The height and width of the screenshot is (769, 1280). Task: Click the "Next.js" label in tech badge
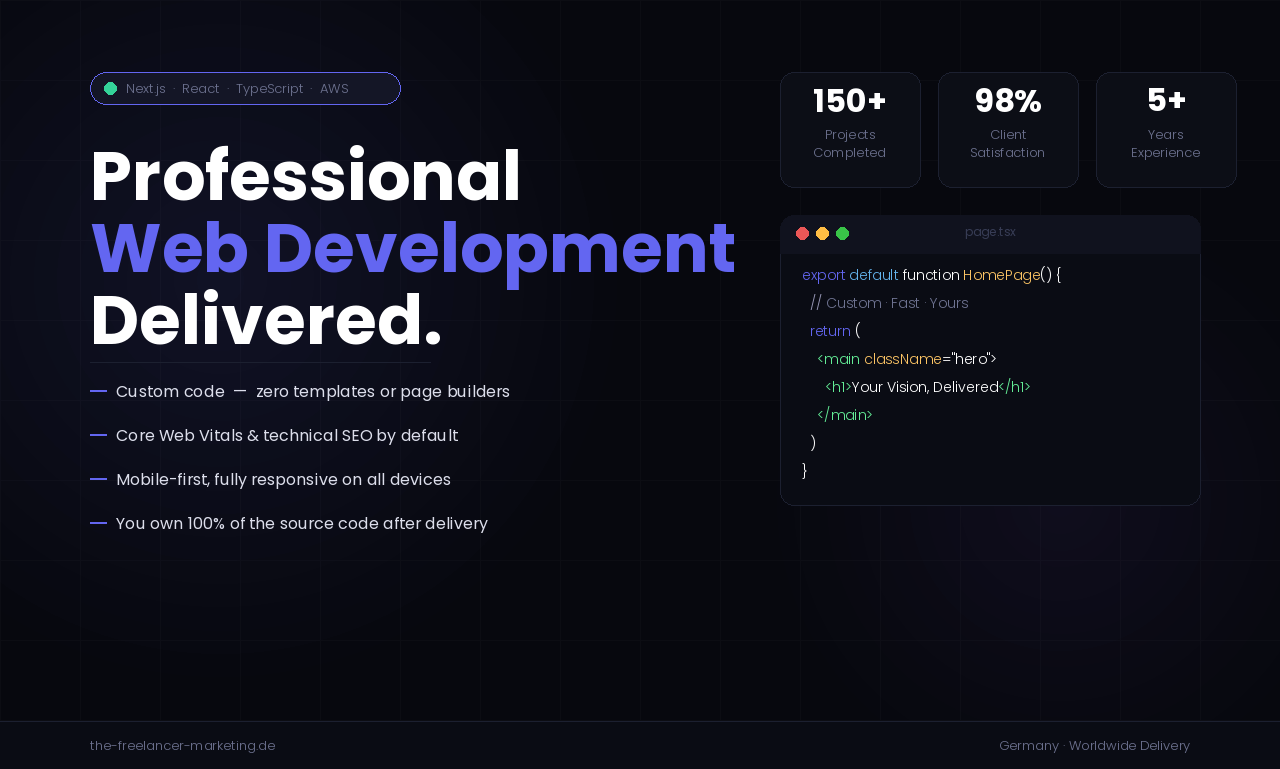point(146,89)
